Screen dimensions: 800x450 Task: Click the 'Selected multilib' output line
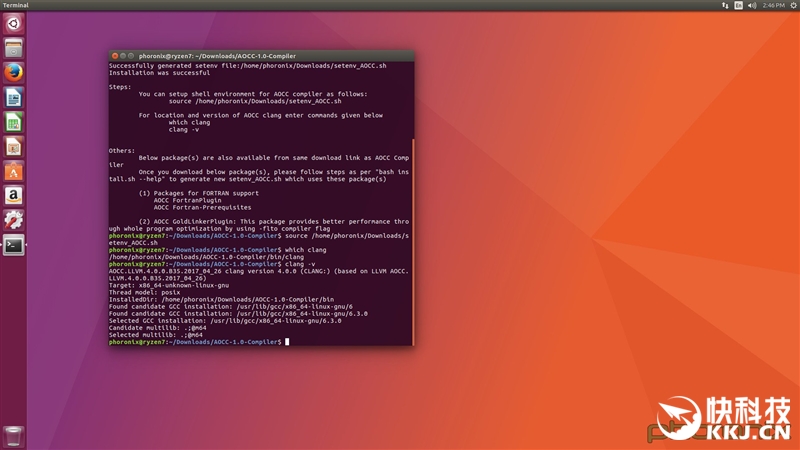[156, 335]
